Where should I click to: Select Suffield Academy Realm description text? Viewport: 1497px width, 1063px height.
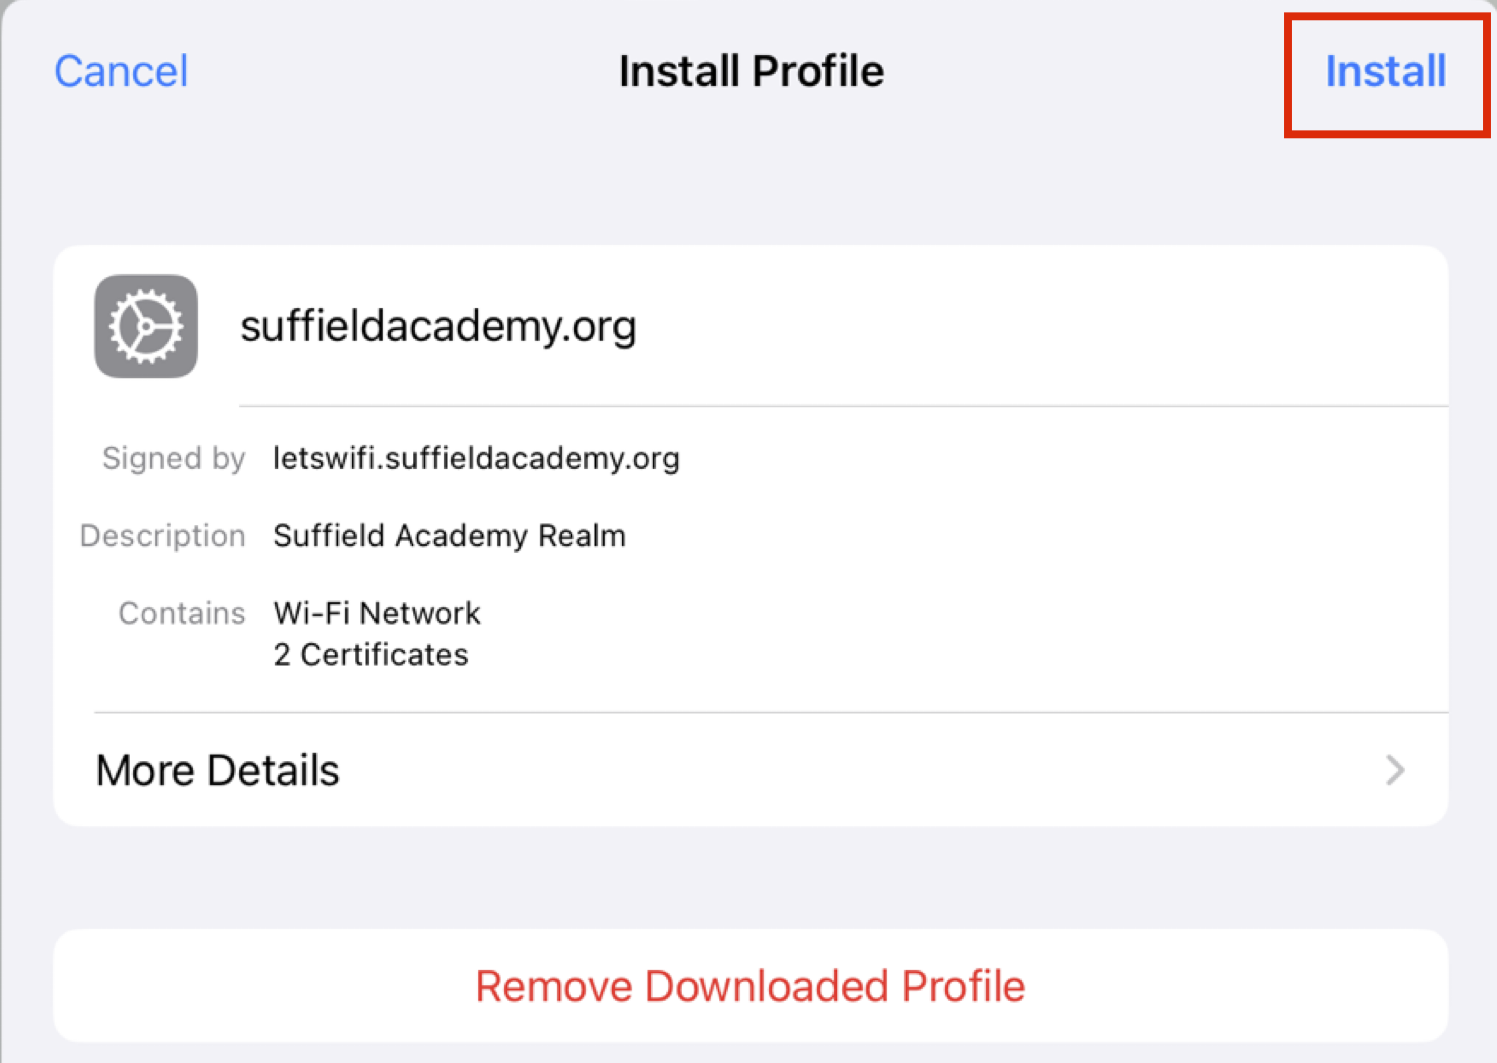point(449,536)
